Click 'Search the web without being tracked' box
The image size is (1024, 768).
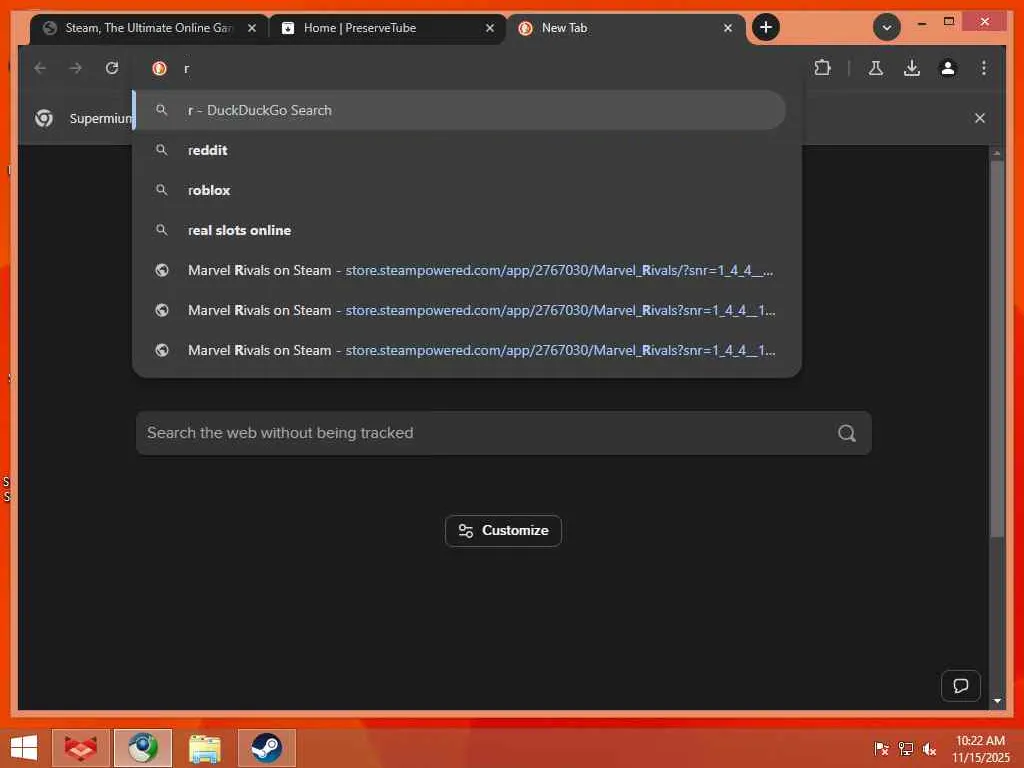click(503, 433)
